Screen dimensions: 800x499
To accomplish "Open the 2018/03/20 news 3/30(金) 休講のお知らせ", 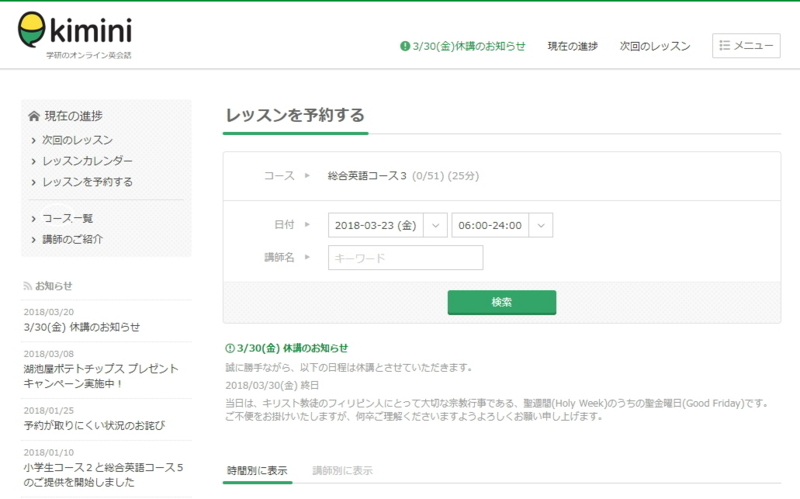I will tap(82, 327).
